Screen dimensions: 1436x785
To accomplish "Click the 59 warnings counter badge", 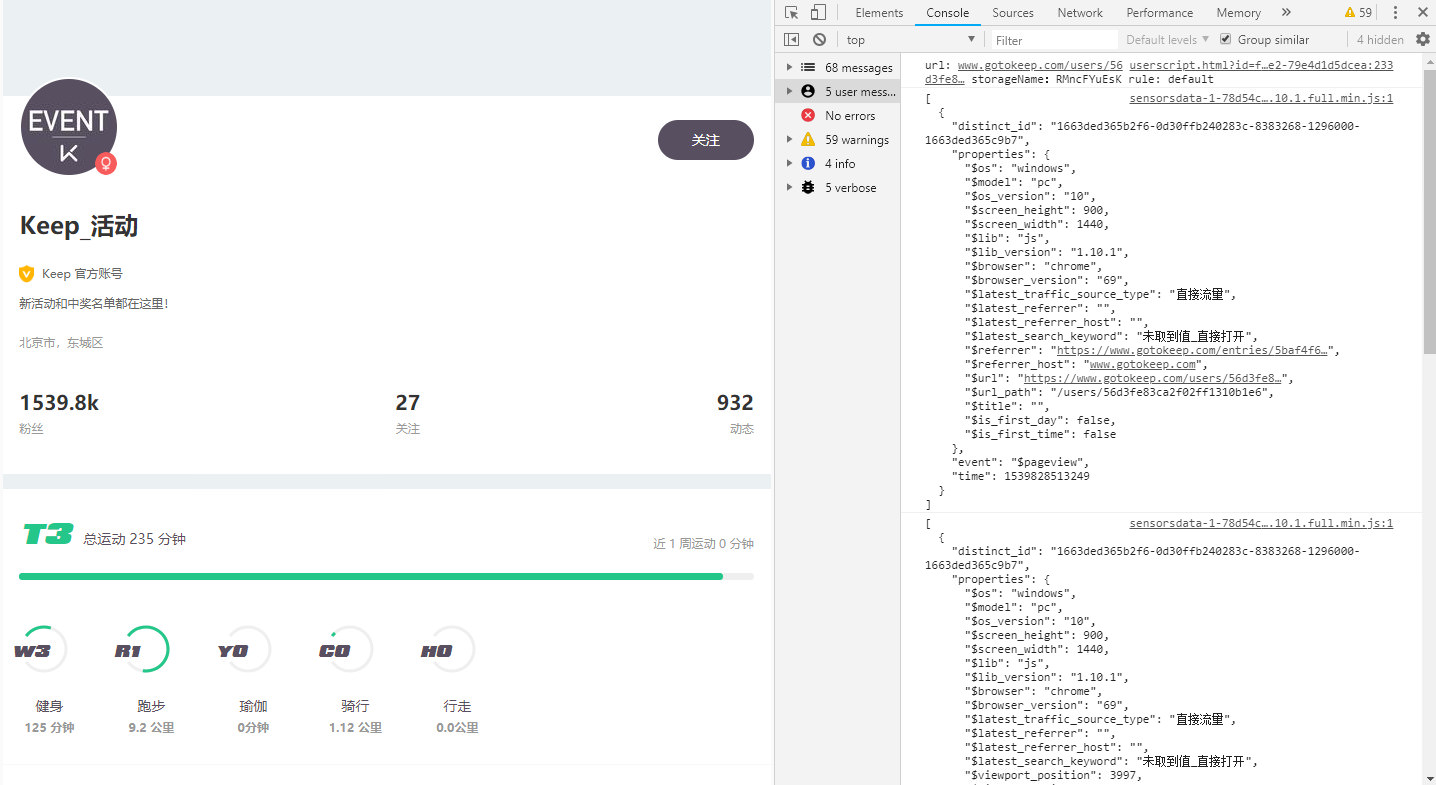I will tap(1358, 13).
